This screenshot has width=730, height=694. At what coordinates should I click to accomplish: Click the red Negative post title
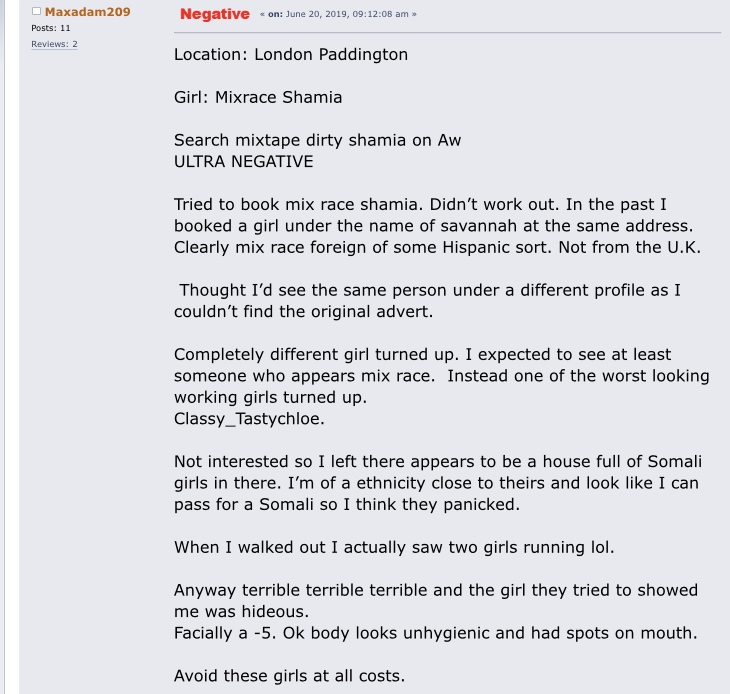(x=215, y=14)
